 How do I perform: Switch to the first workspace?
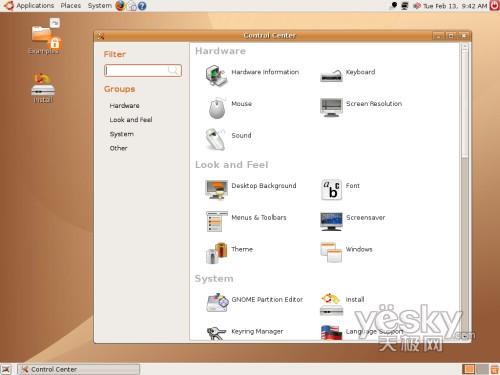click(x=469, y=369)
